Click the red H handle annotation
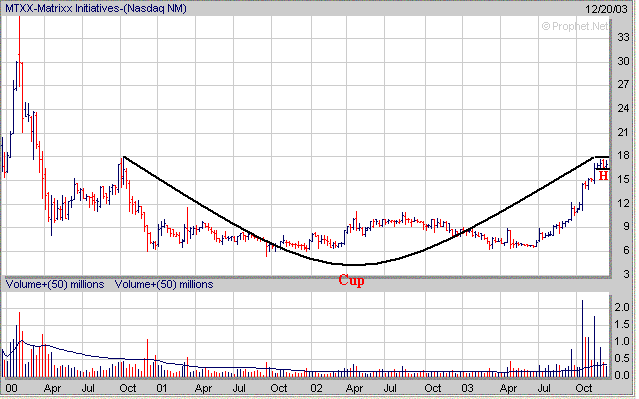The image size is (639, 399). tap(603, 176)
